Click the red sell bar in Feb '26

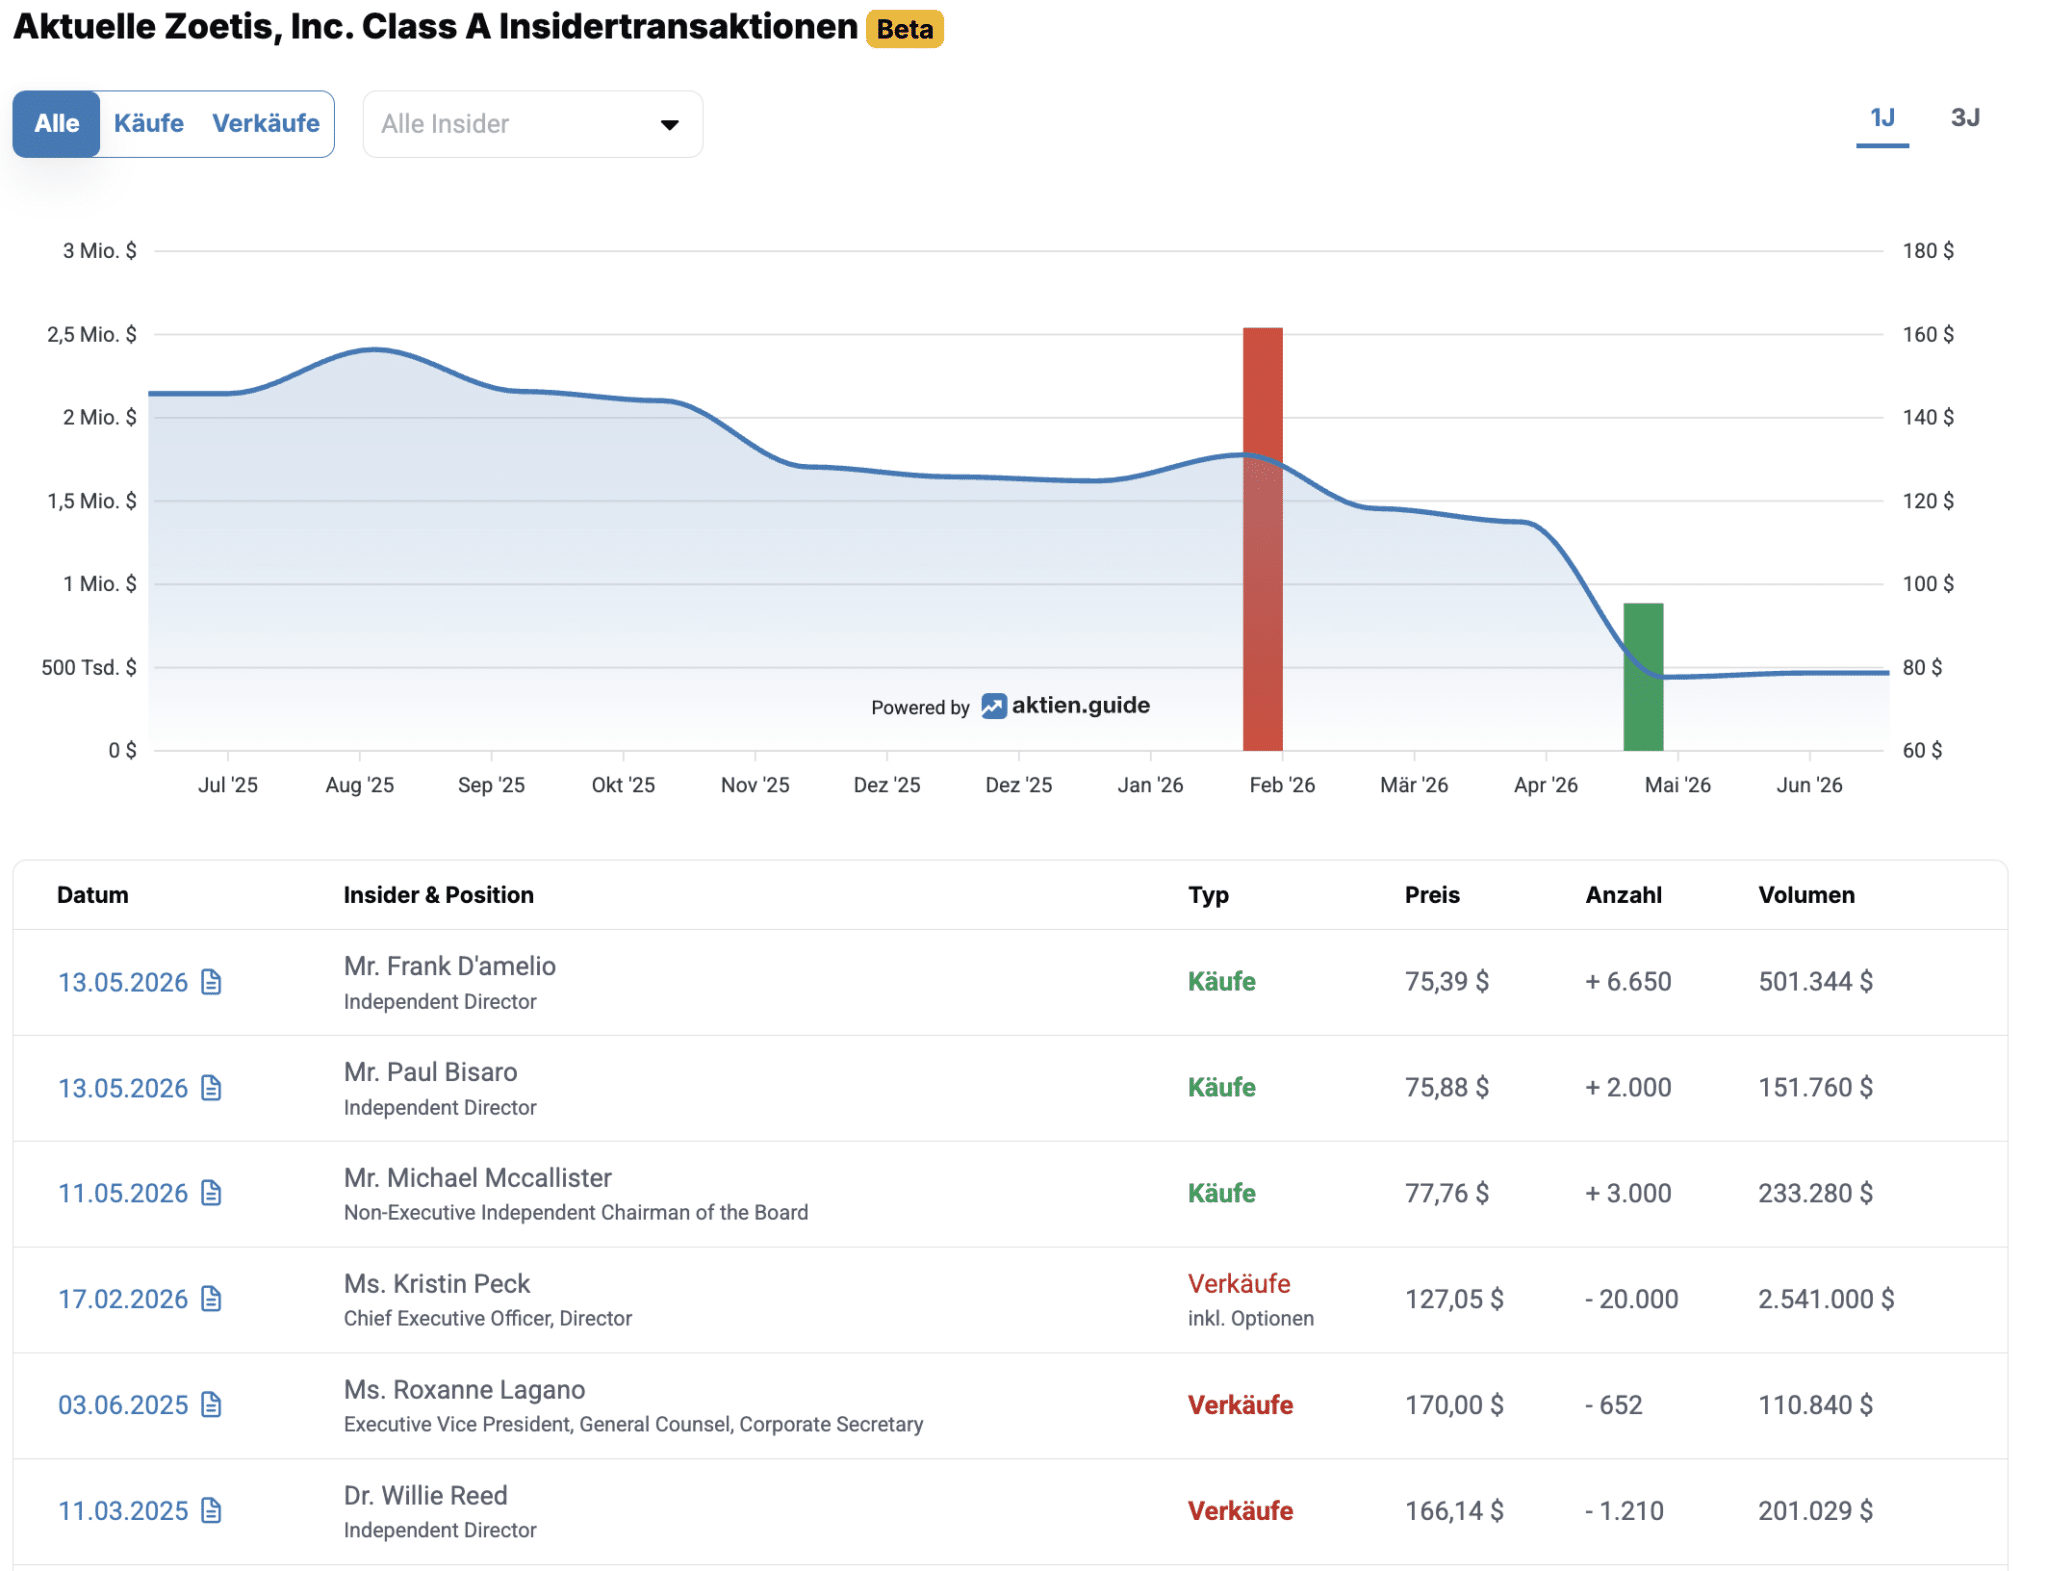(1262, 539)
